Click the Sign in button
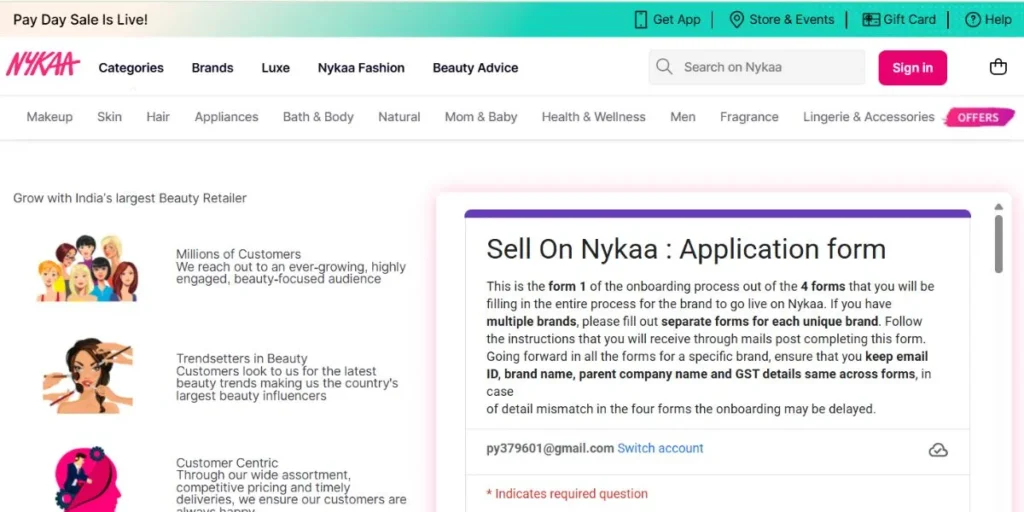1024x512 pixels. [x=912, y=68]
